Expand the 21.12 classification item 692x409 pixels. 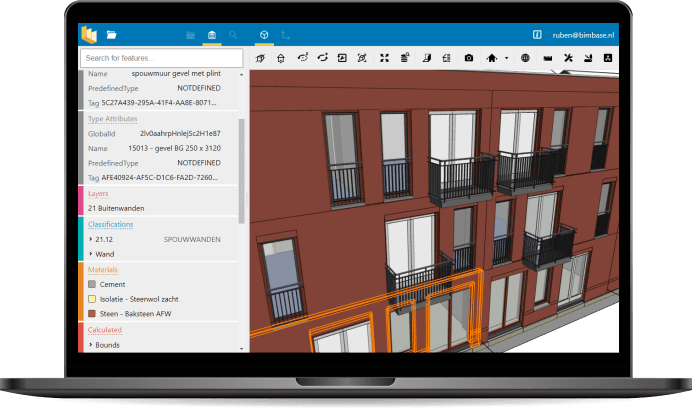[91, 240]
